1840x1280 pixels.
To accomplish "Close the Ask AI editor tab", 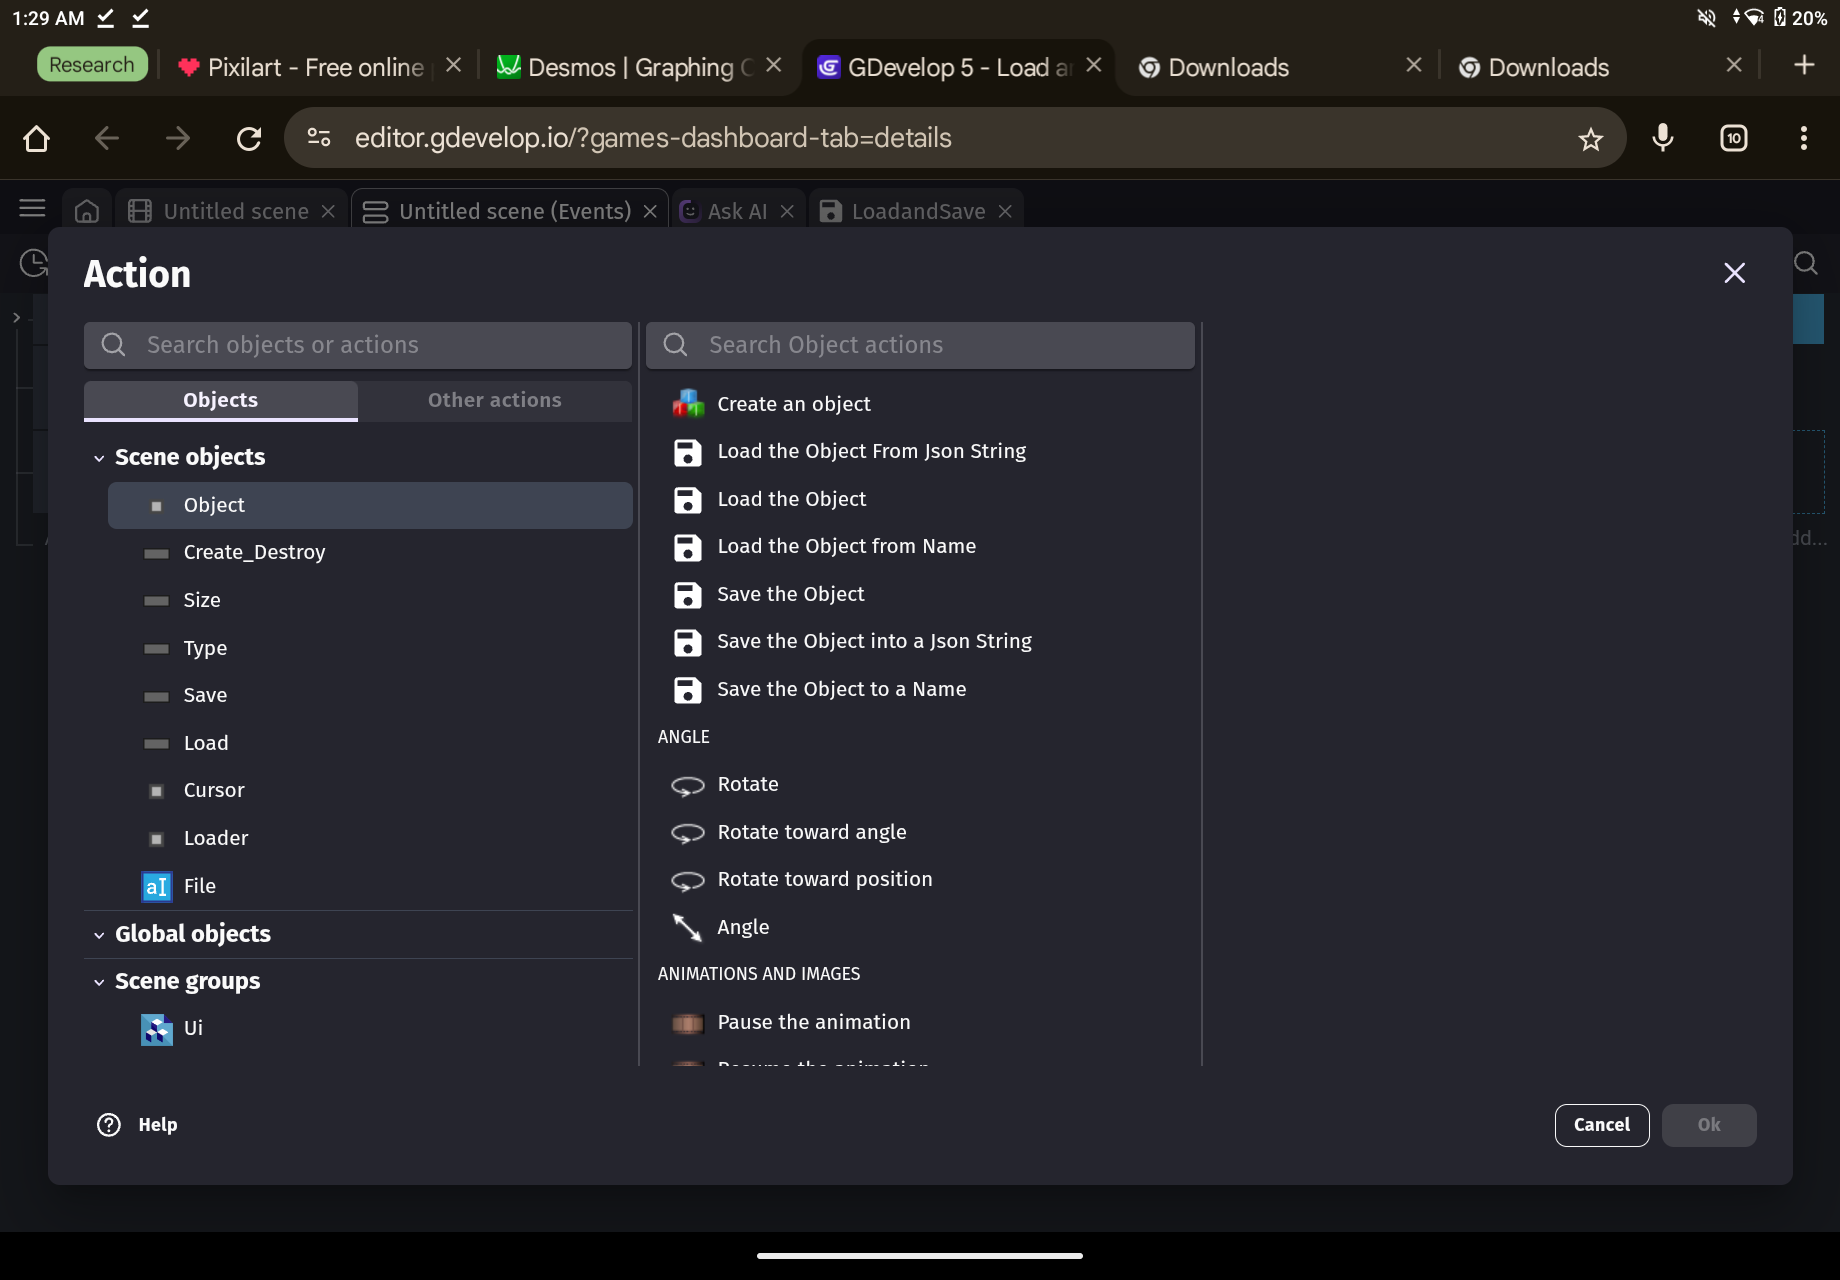I will (787, 212).
